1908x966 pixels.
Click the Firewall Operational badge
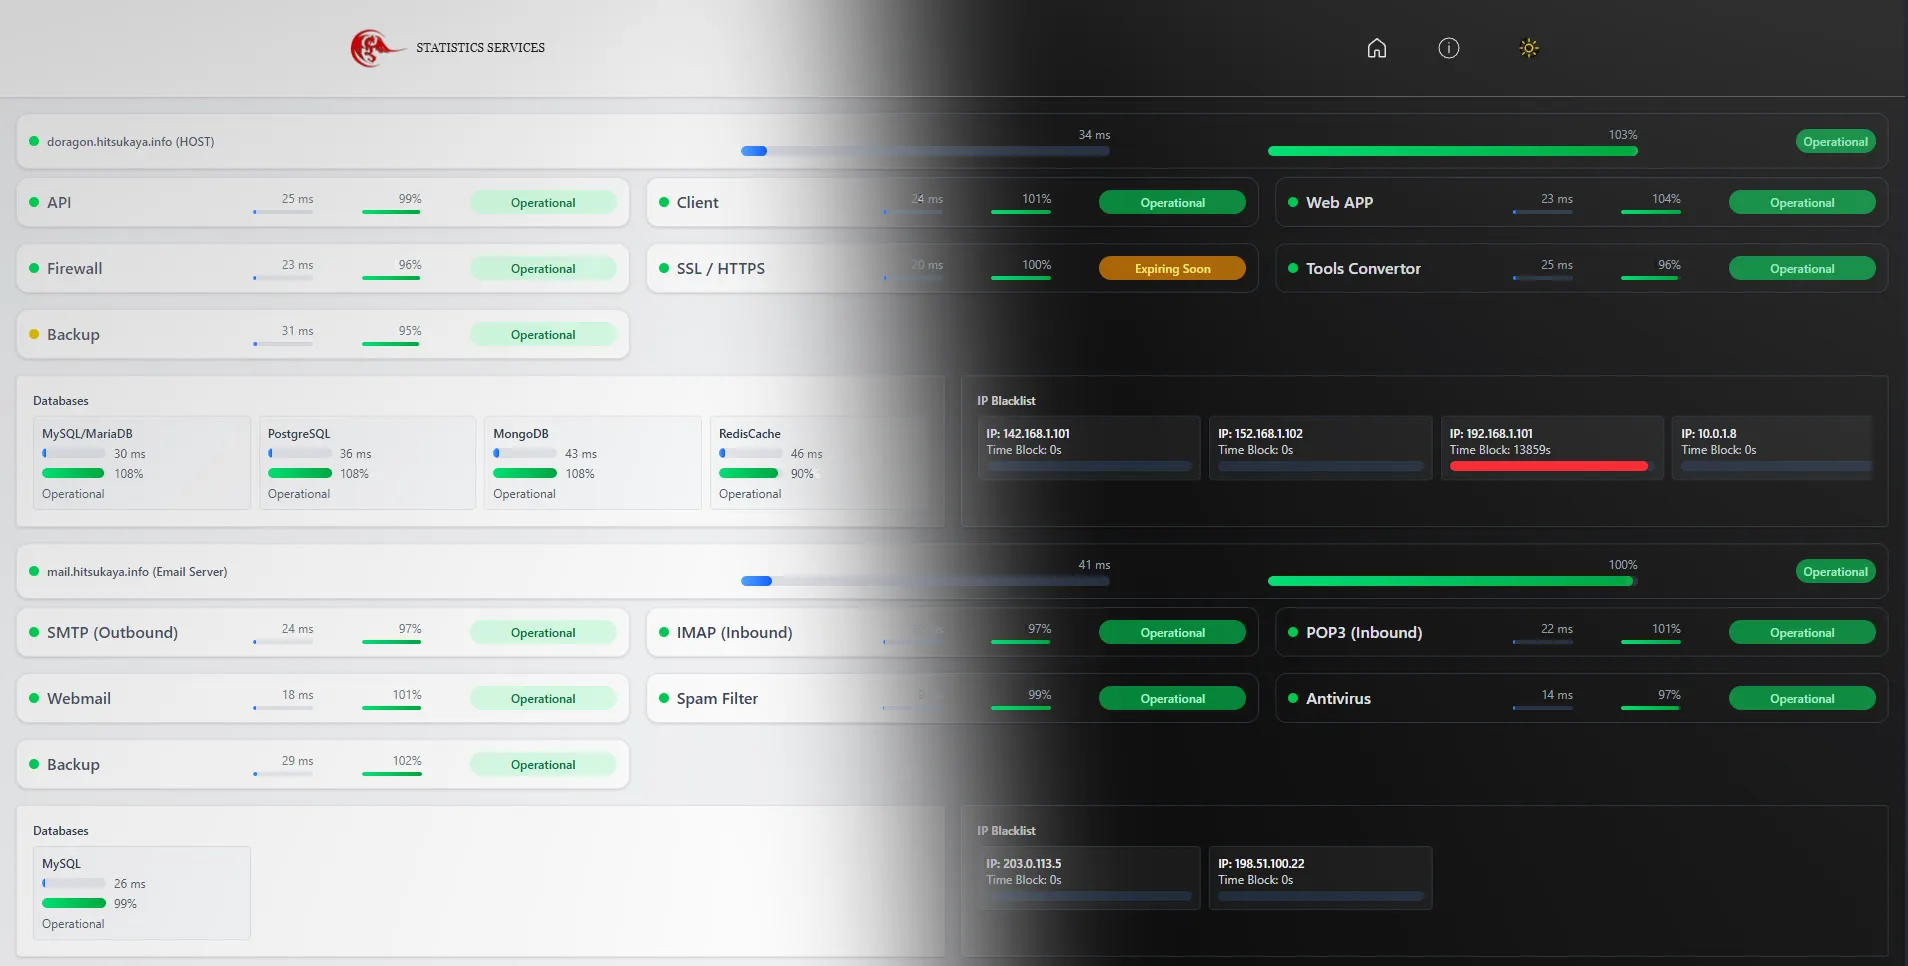point(543,268)
